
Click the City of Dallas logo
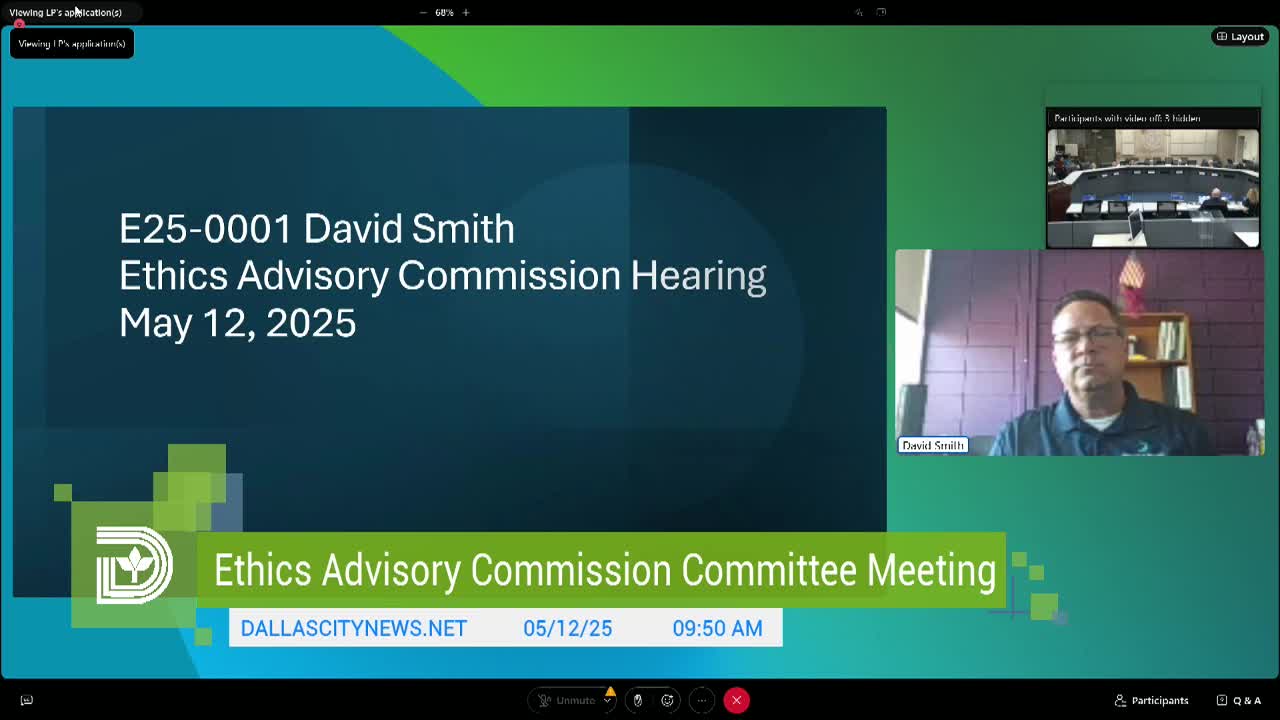tap(134, 565)
